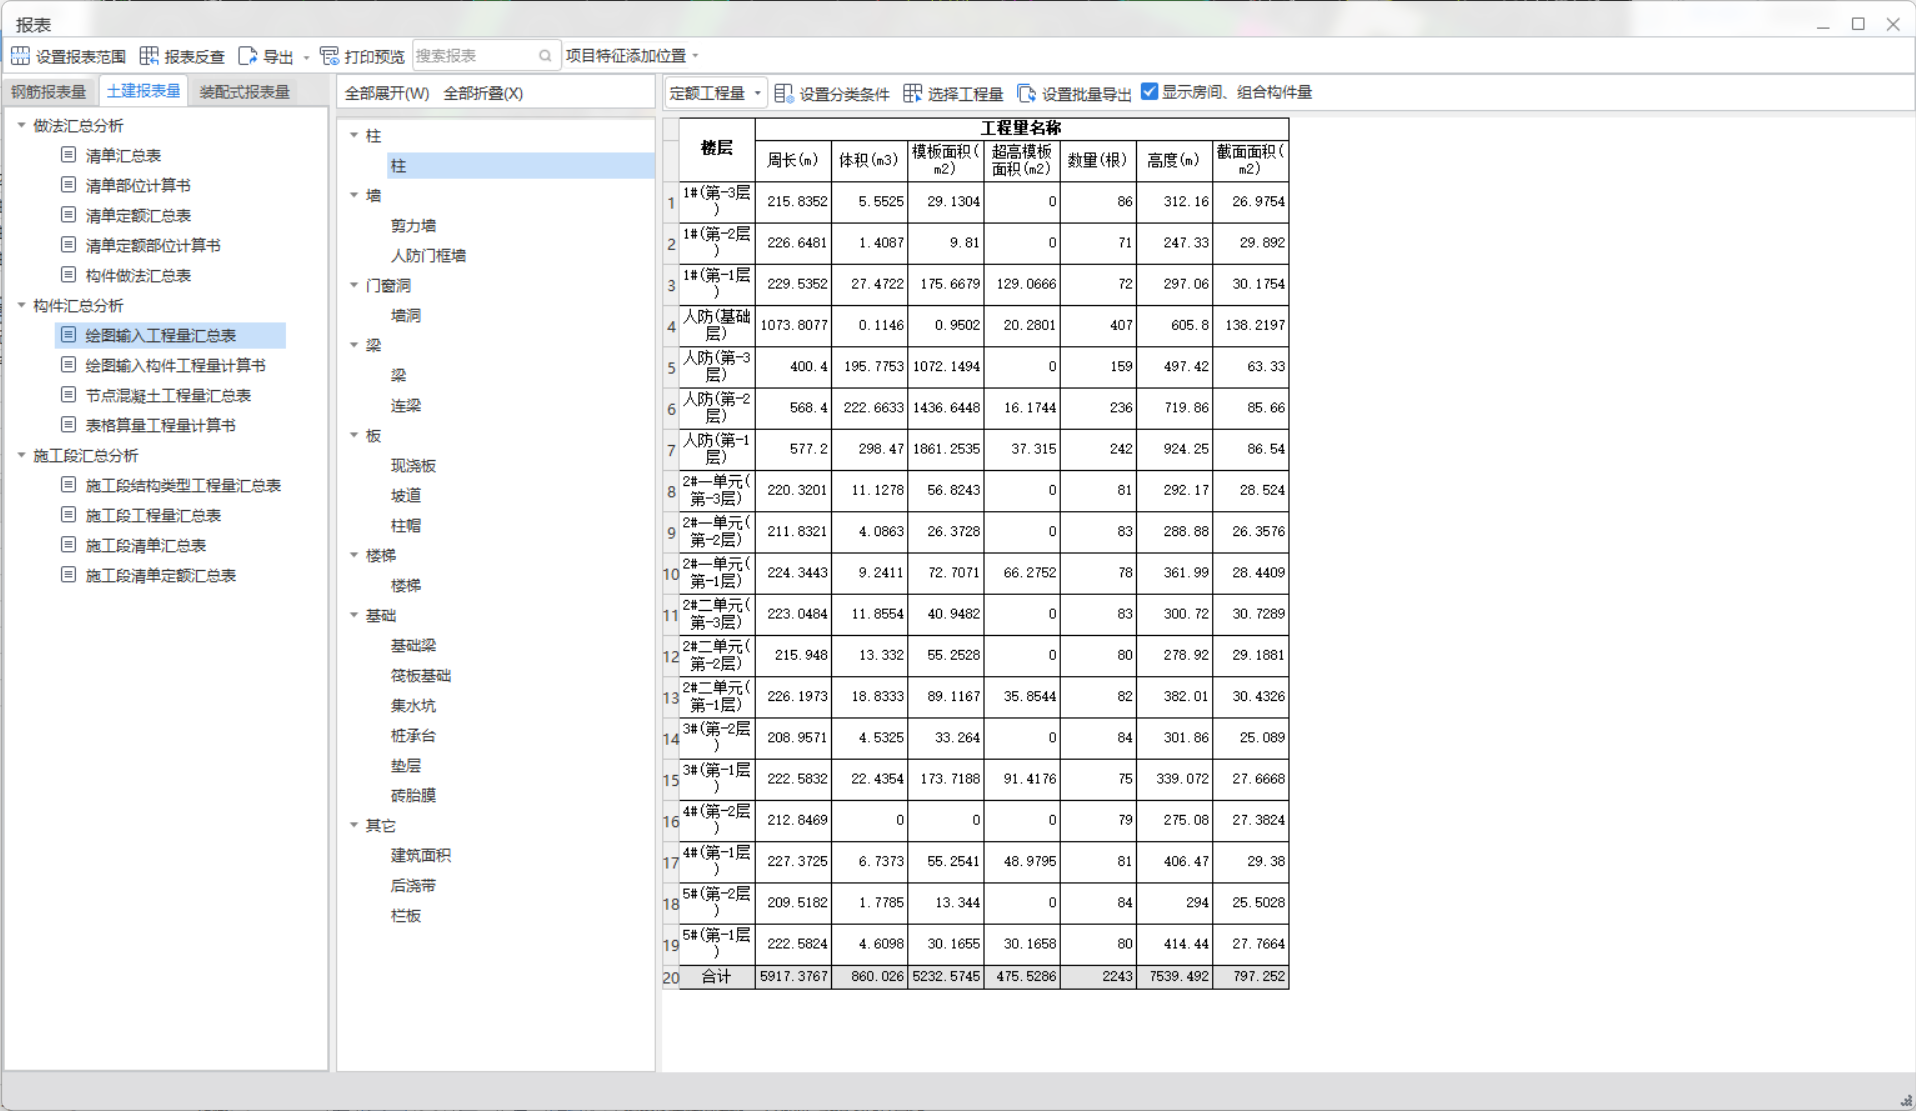Select 剪力墙 in the component tree

coord(413,226)
